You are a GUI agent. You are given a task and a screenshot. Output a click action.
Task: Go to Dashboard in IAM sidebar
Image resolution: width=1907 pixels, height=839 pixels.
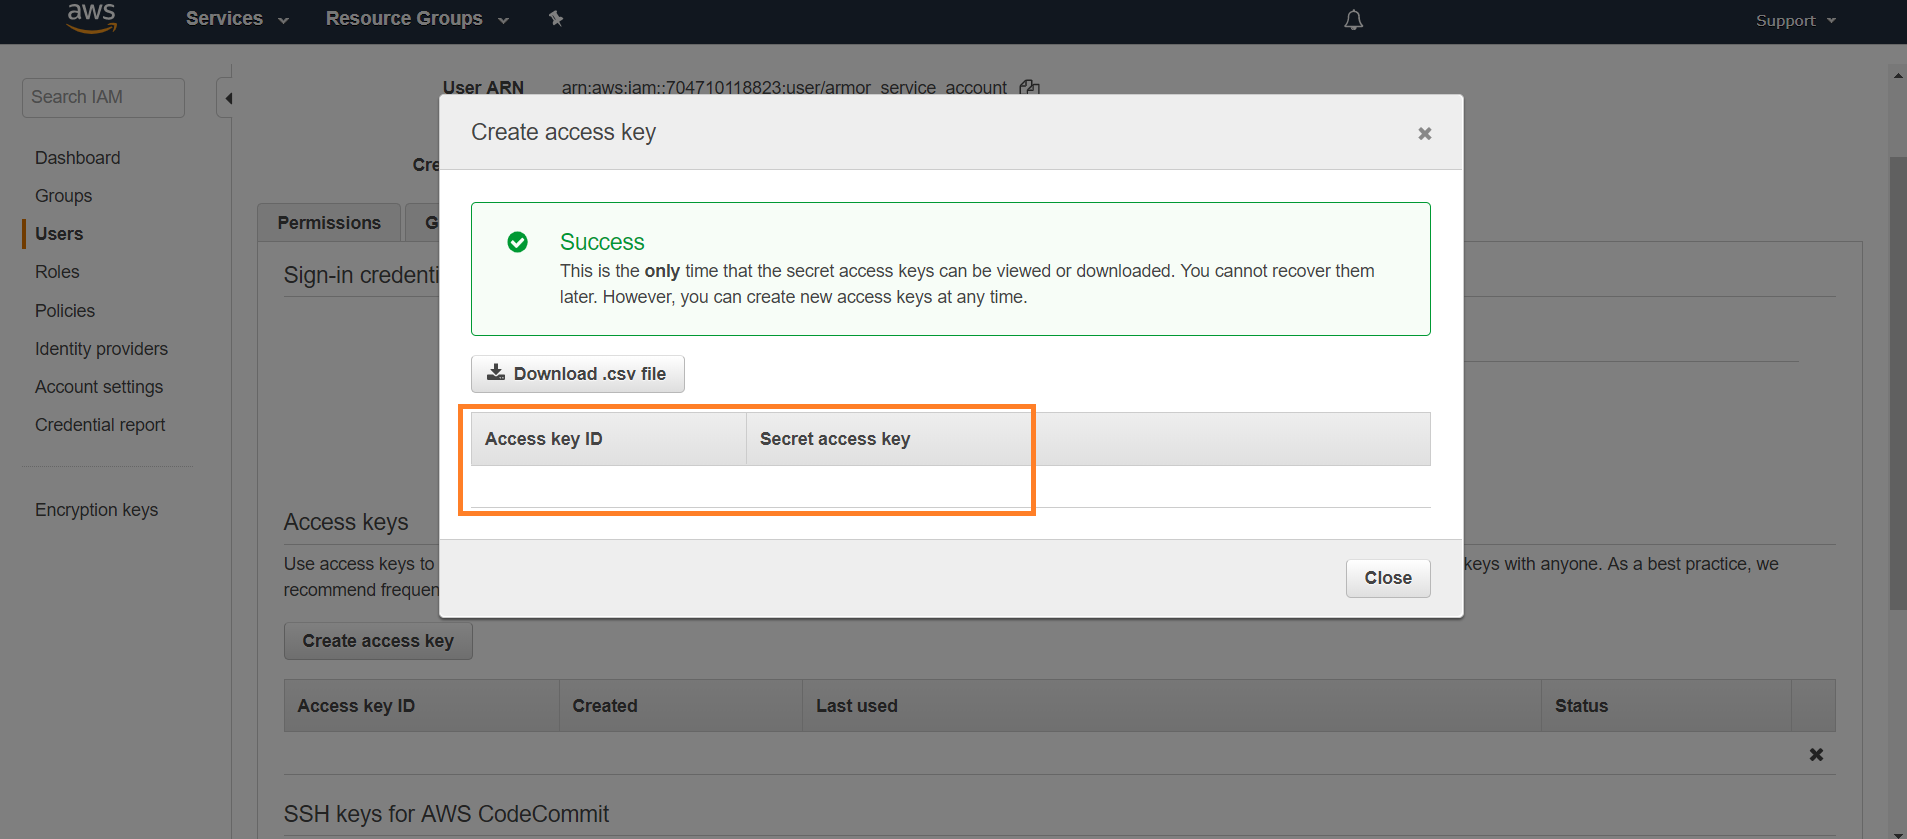(77, 158)
